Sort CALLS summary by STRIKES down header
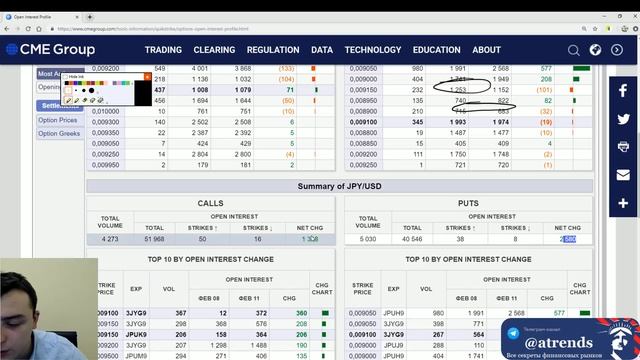The image size is (640, 360). point(258,228)
